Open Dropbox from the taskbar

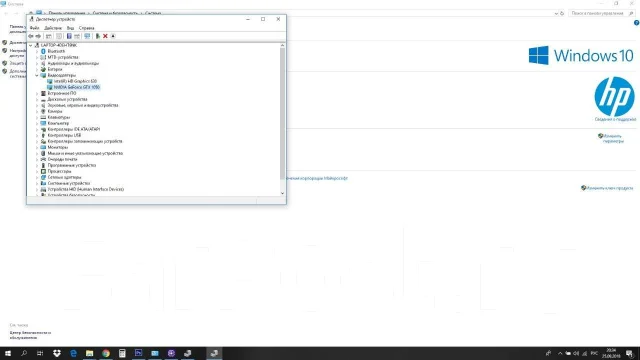57,353
